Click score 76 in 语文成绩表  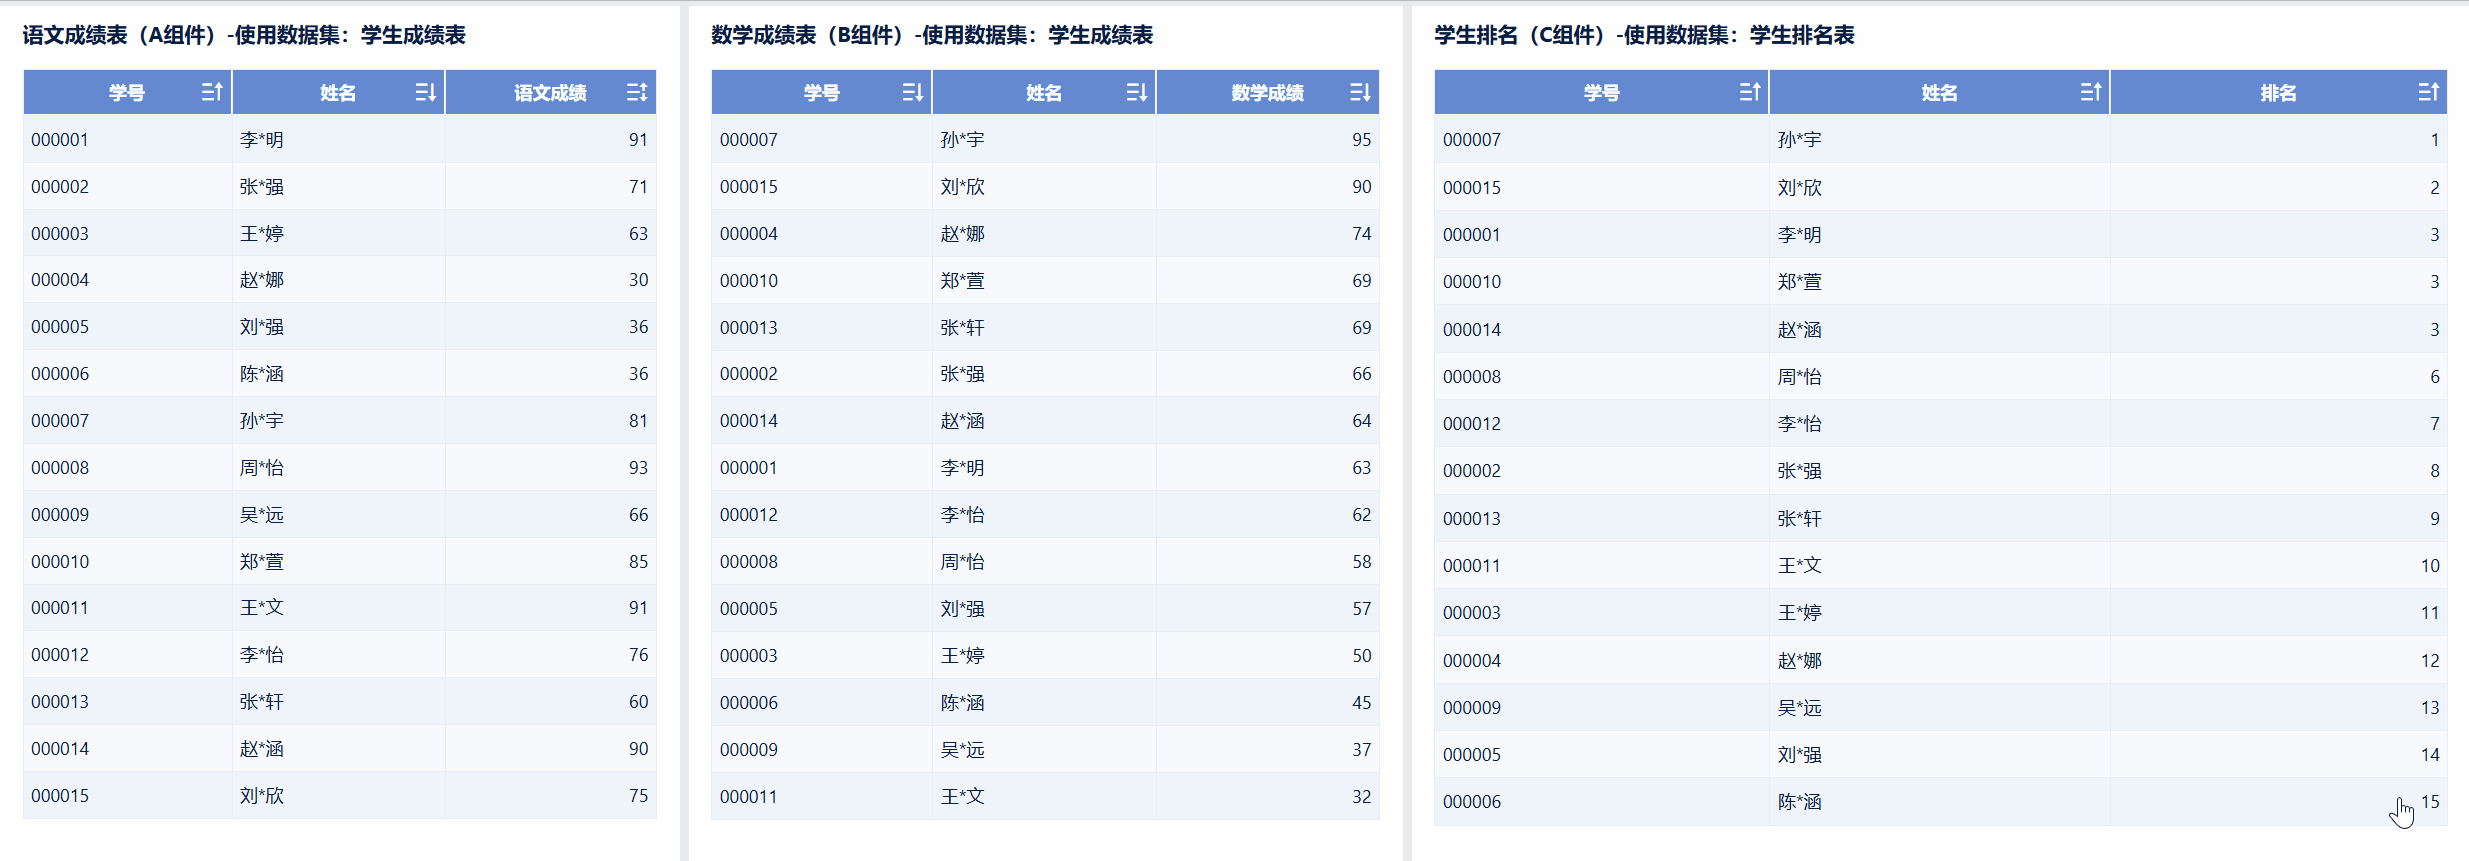click(x=638, y=655)
